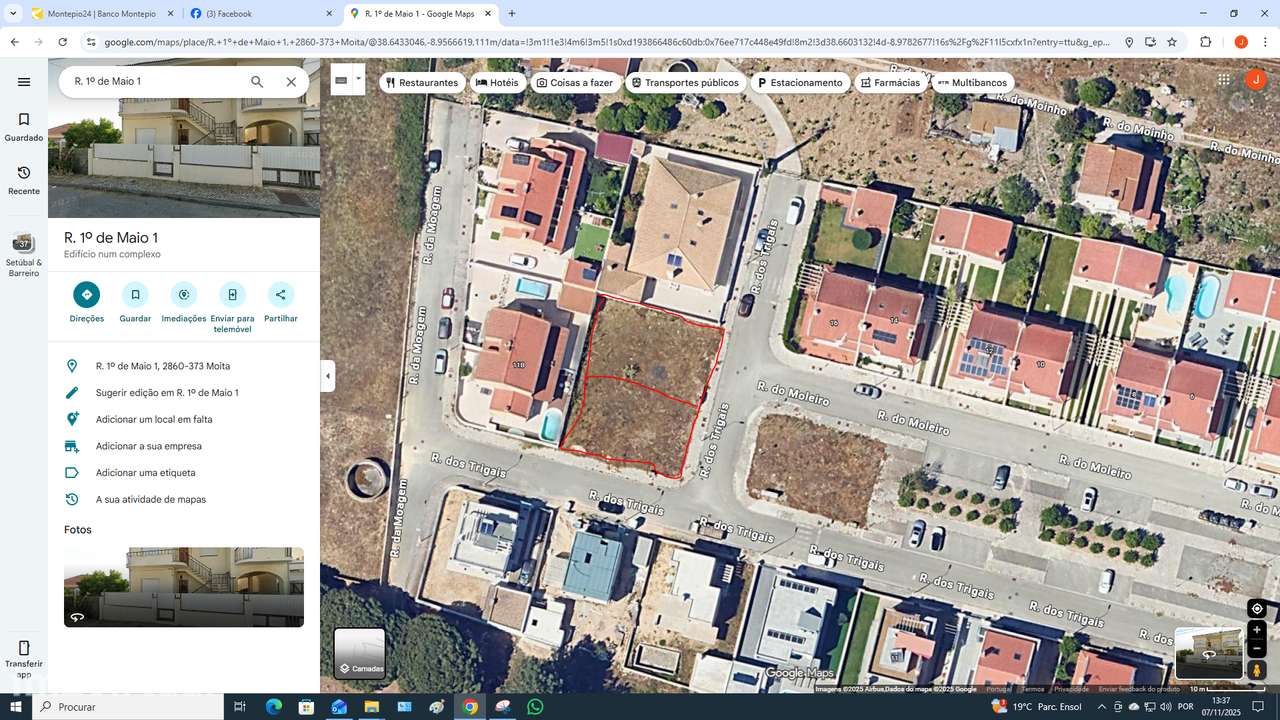Open the Fotos thumbnail image
The image size is (1280, 720).
pos(184,587)
